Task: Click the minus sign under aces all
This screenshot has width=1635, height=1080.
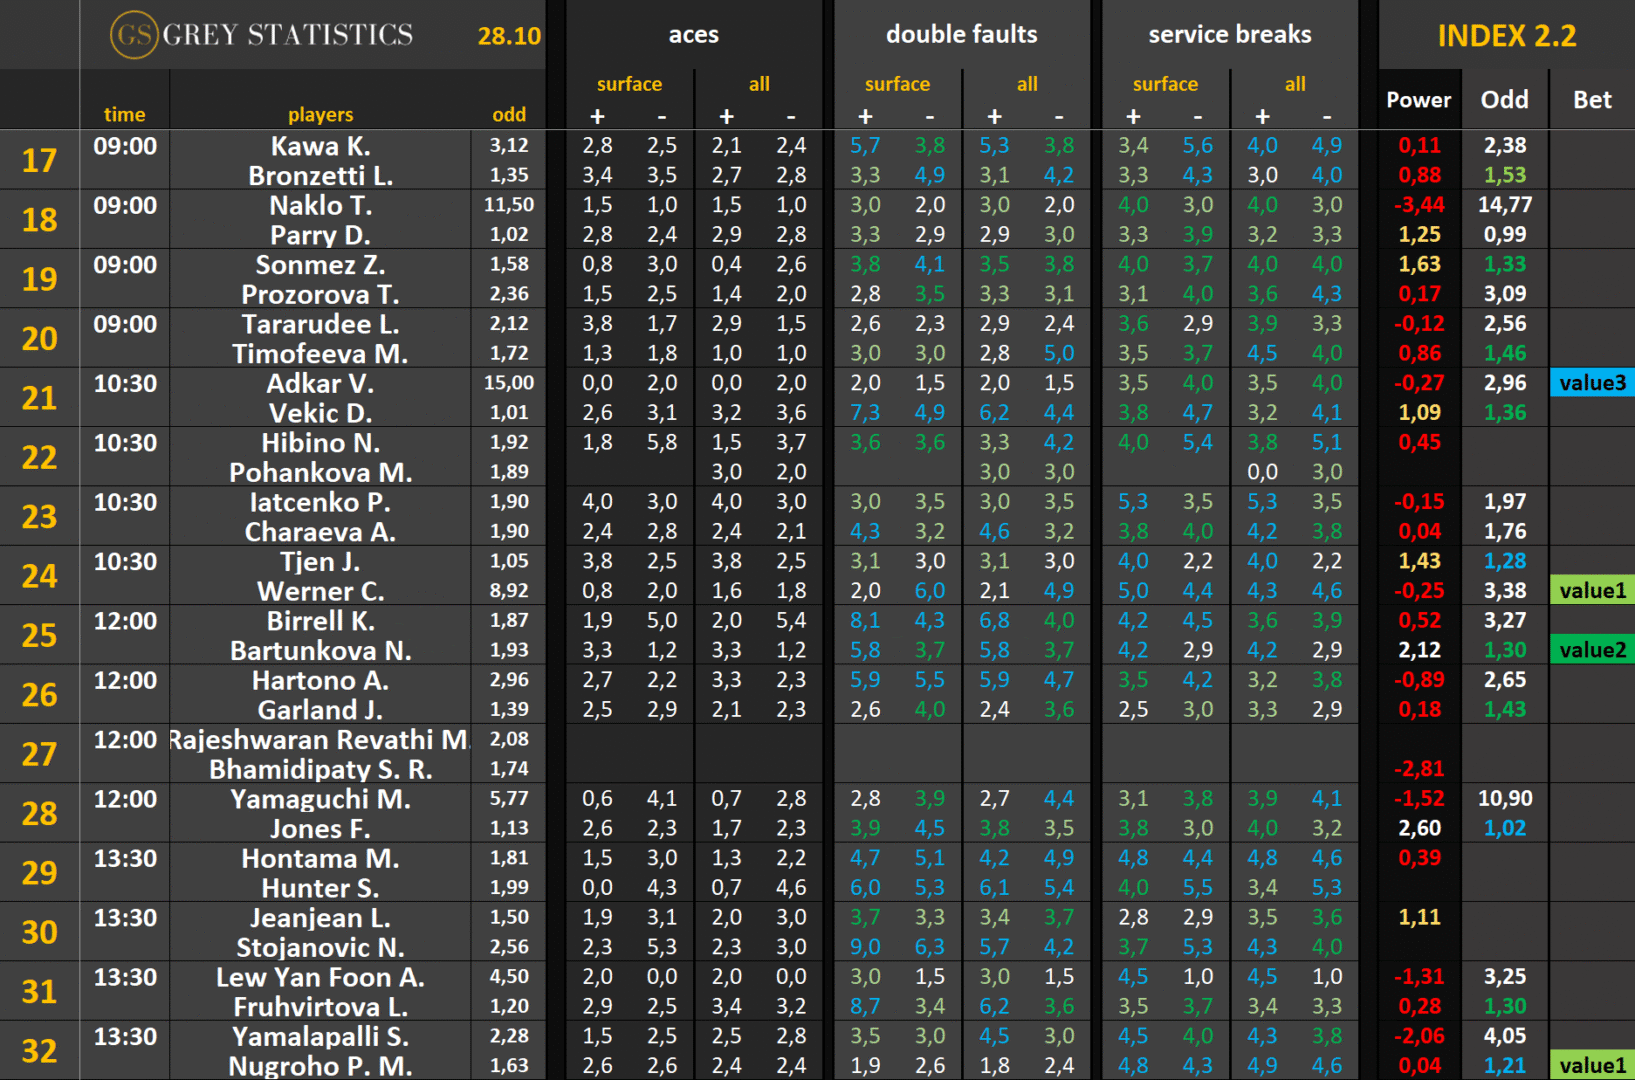Action: (x=791, y=116)
